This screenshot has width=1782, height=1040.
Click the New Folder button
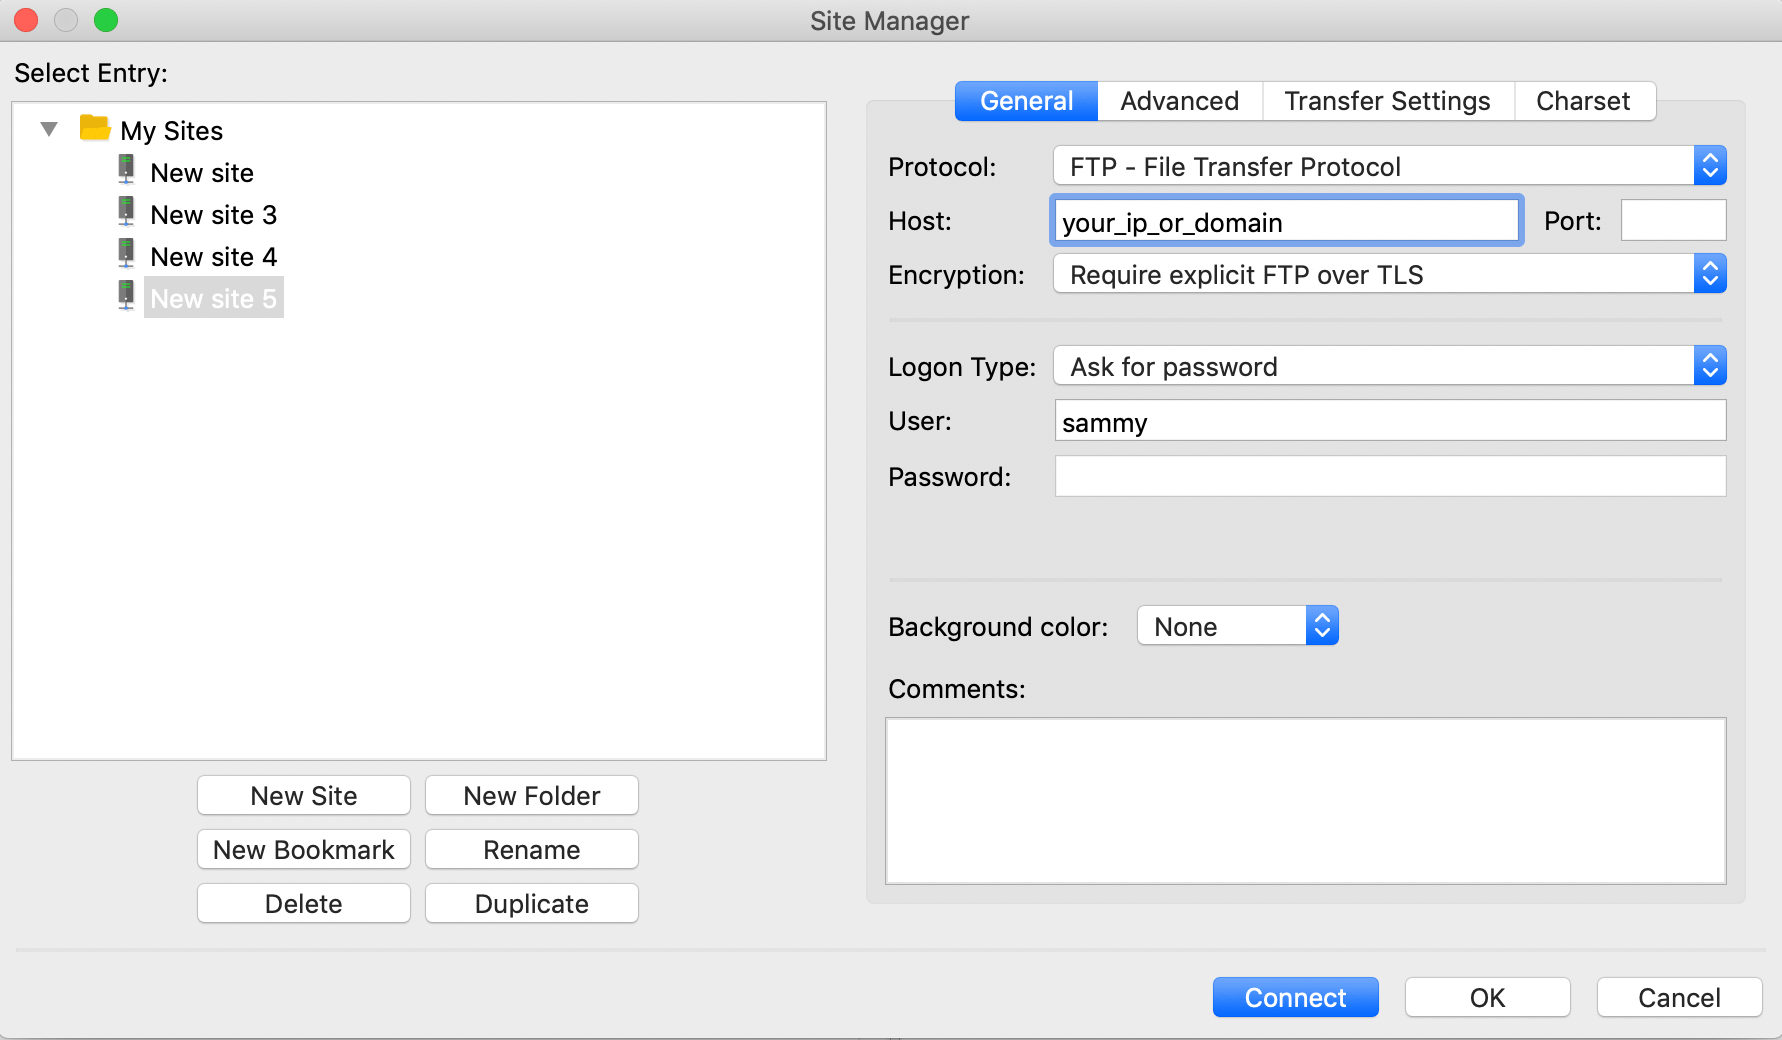point(532,796)
